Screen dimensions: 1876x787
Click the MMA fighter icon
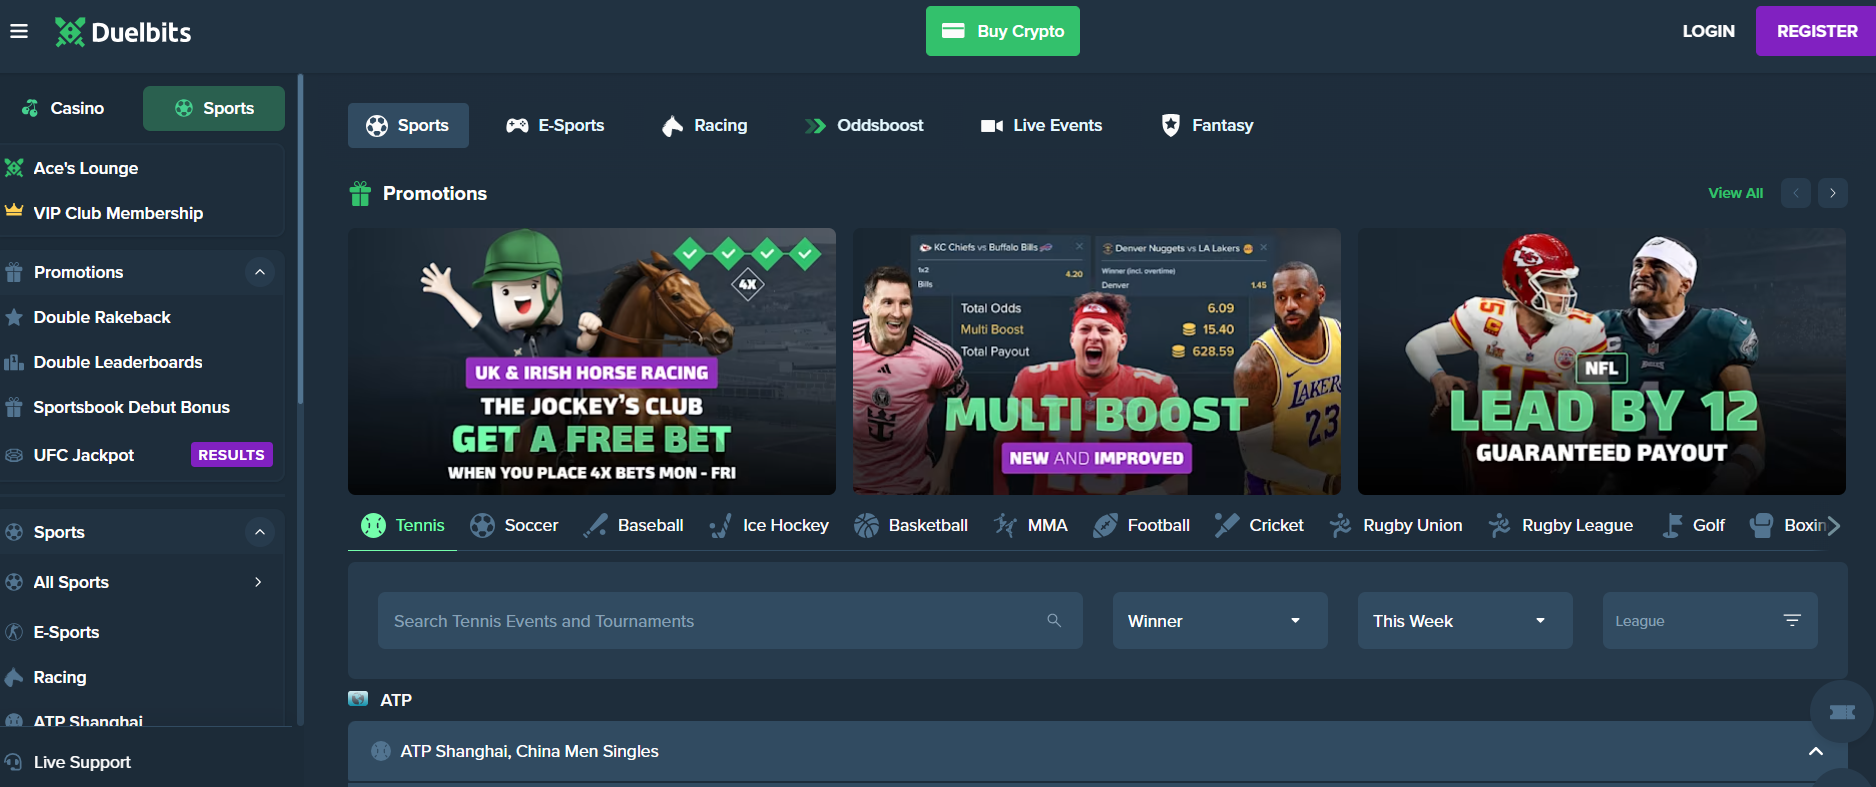[1006, 525]
